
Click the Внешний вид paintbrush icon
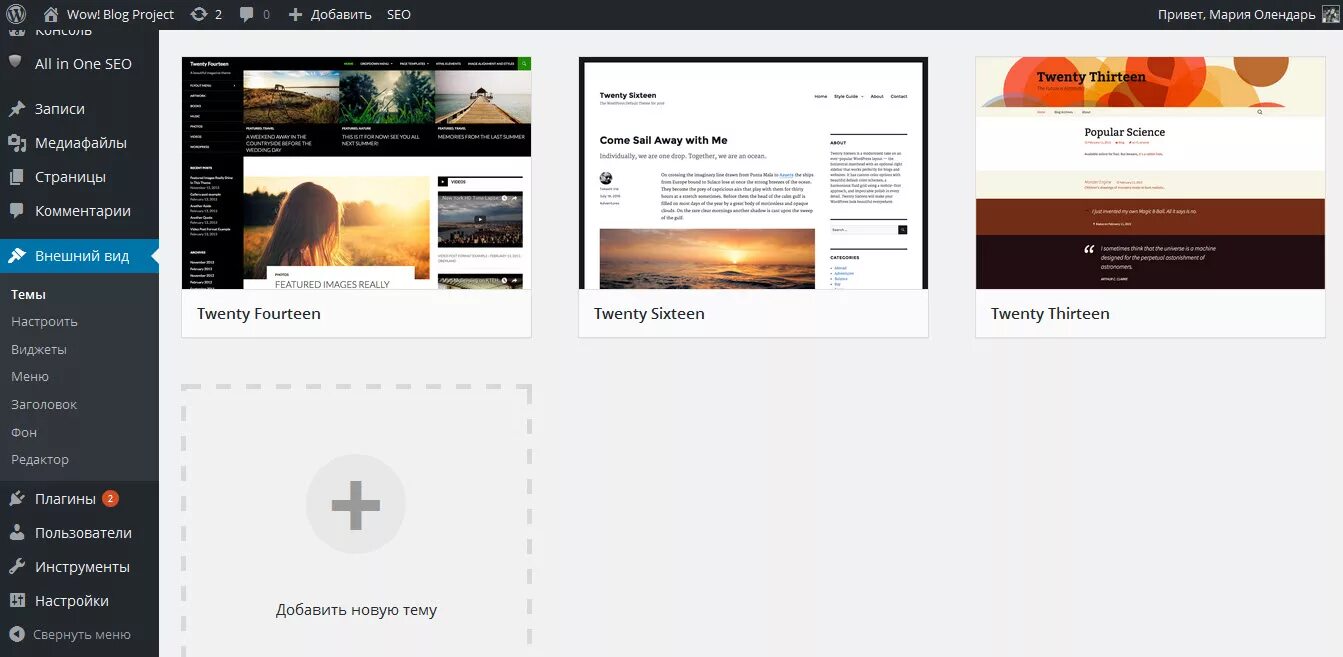pyautogui.click(x=16, y=256)
